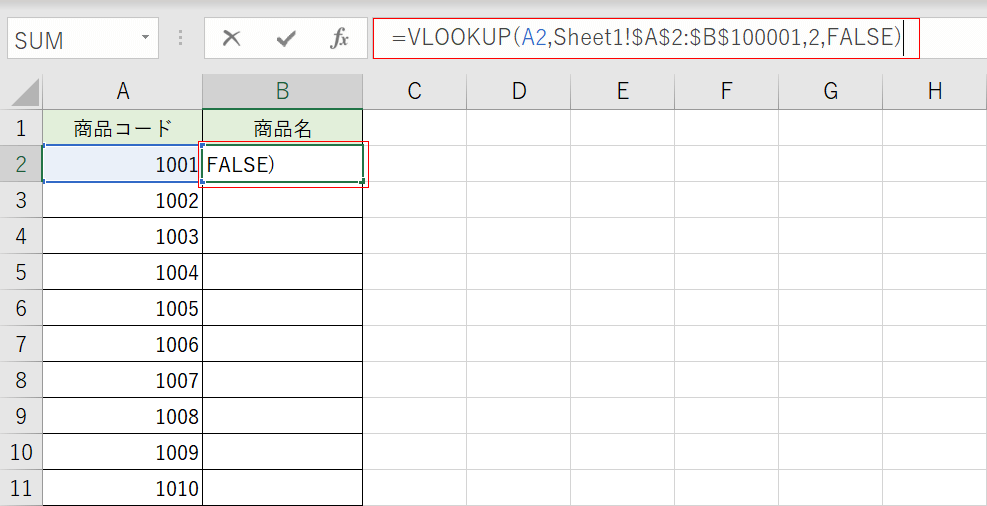Screen dimensions: 987x506
Task: Click cell B2 showing FALSE)
Action: pyautogui.click(x=283, y=164)
